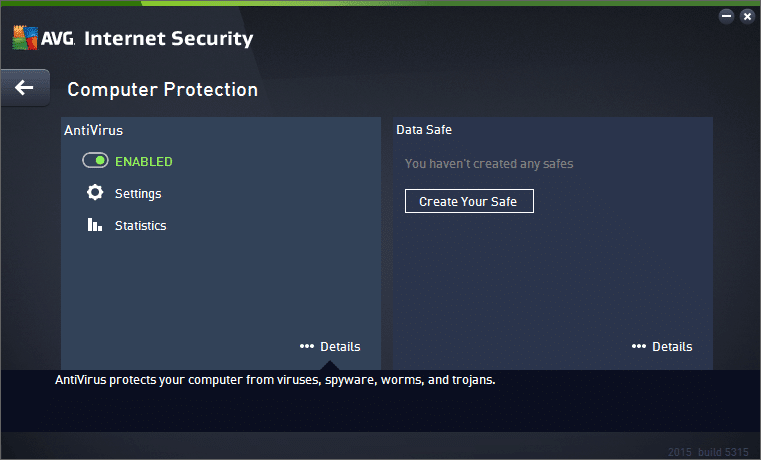
Task: Go back using the left arrow button
Action: [x=24, y=88]
